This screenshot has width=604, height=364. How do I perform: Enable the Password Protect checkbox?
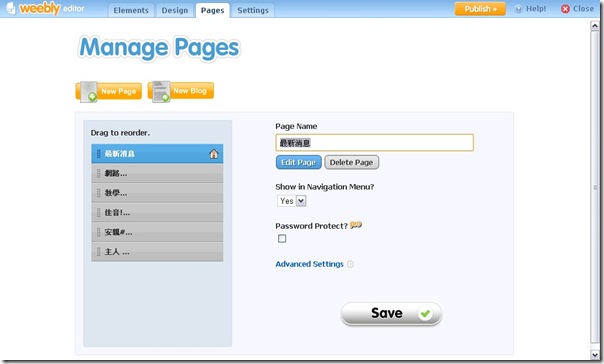click(282, 238)
